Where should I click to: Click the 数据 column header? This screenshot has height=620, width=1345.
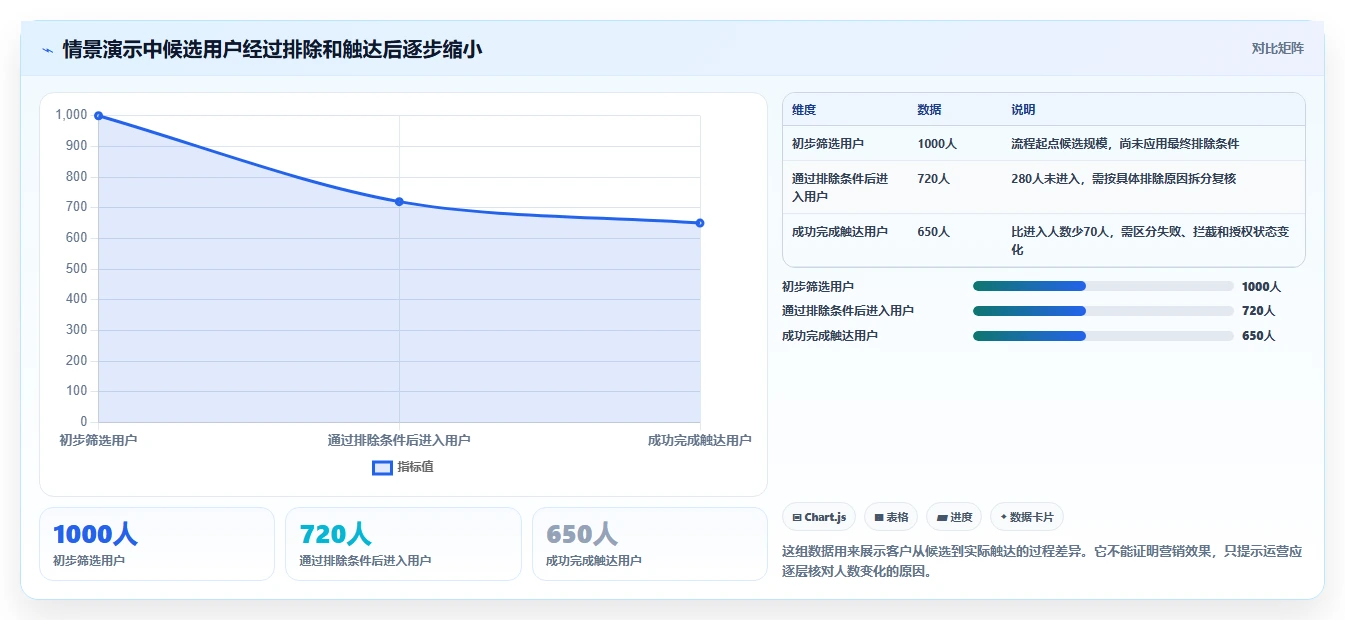pyautogui.click(x=929, y=110)
